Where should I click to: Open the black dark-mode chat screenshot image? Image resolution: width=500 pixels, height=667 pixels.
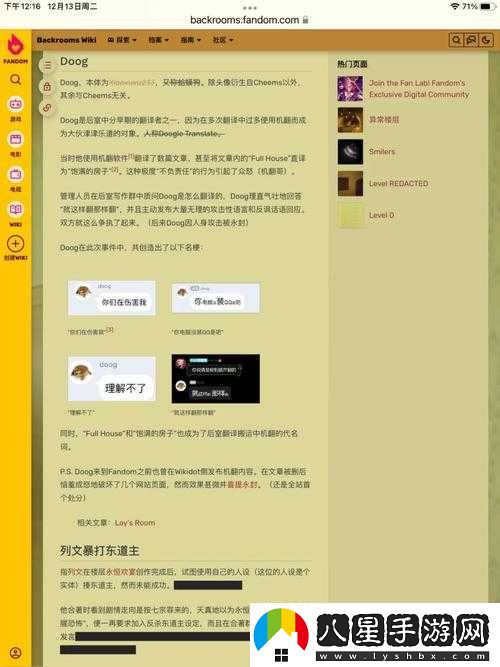216,379
